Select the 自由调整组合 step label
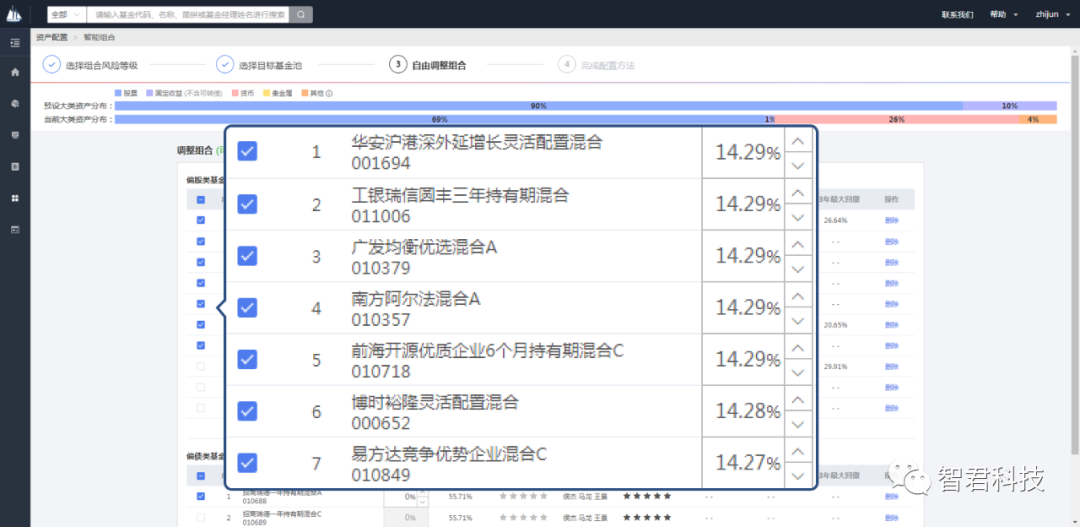Viewport: 1080px width, 527px height. tap(439, 66)
